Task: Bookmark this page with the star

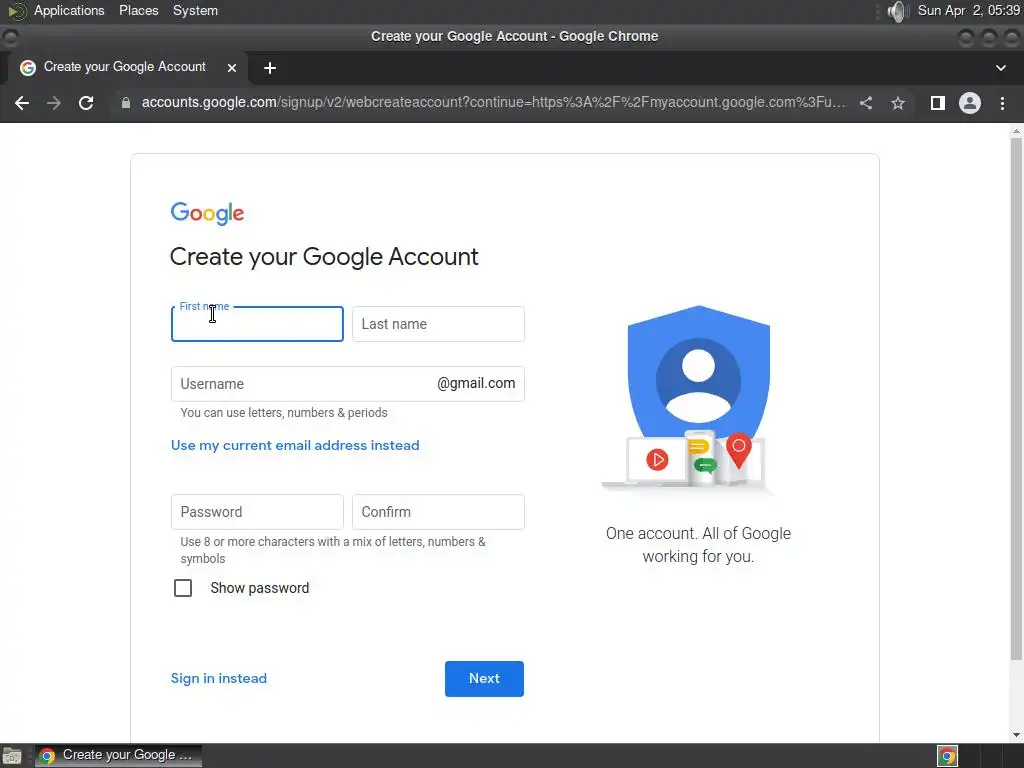Action: coord(898,103)
